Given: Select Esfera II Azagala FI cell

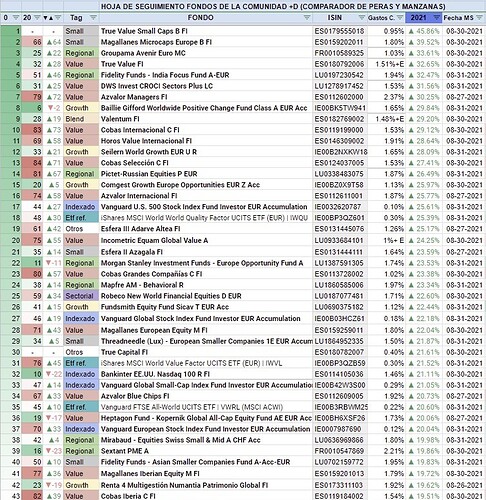Looking at the screenshot, I should [x=206, y=252].
